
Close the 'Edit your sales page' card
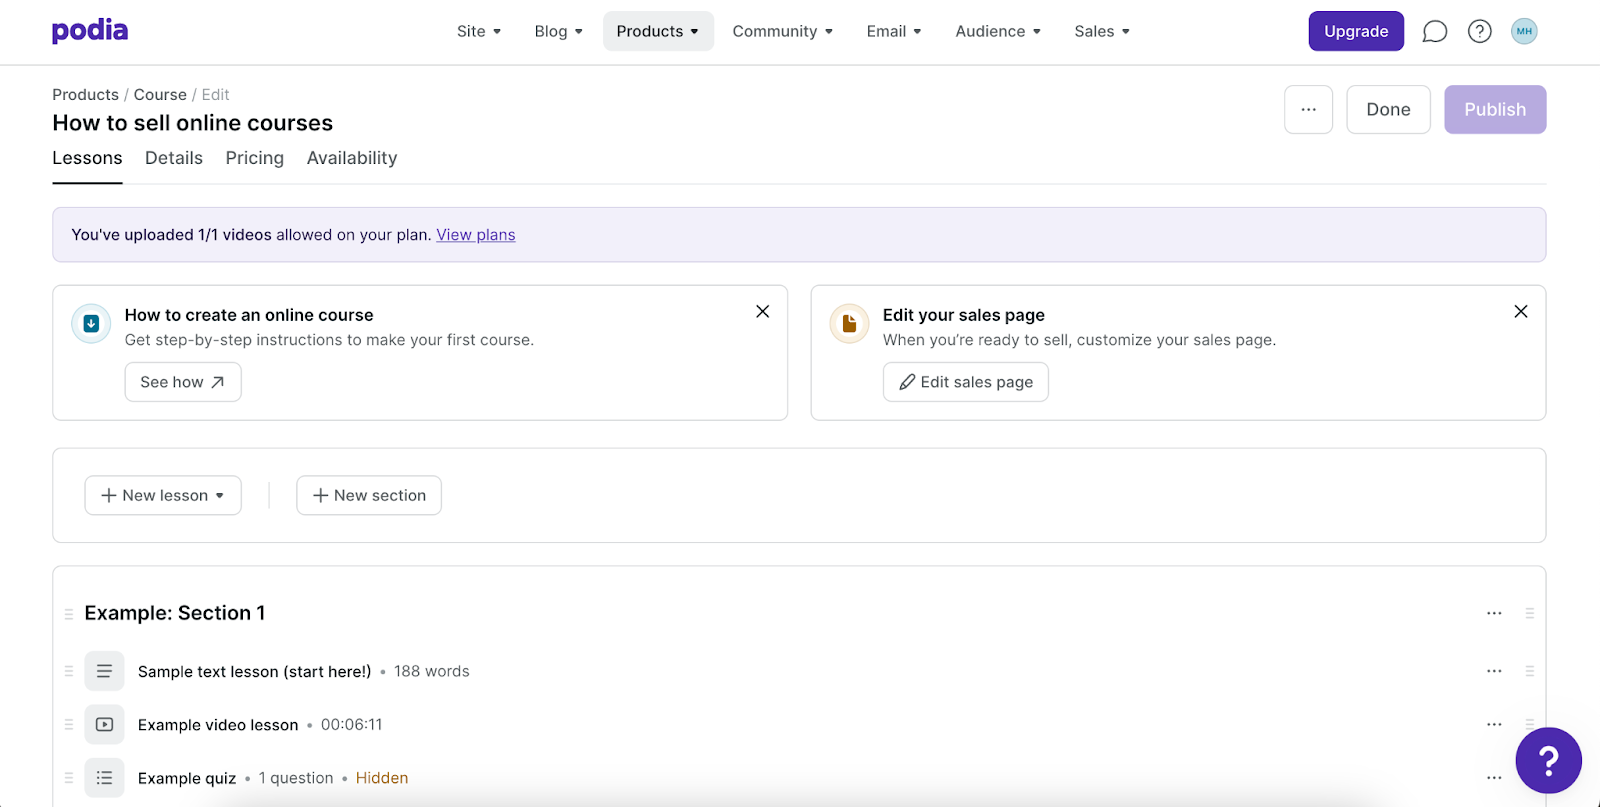pyautogui.click(x=1520, y=312)
